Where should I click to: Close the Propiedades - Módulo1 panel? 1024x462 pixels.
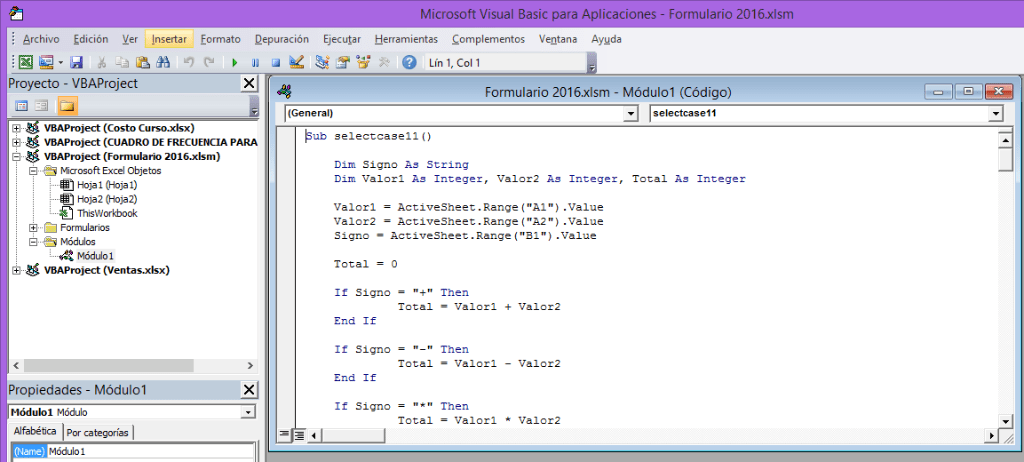[249, 390]
